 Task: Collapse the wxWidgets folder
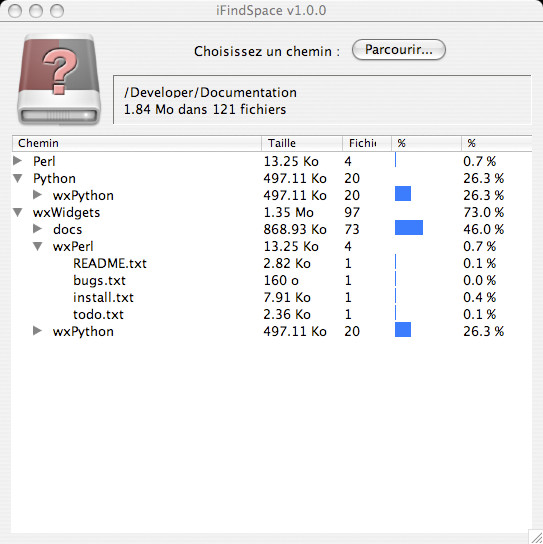click(17, 212)
